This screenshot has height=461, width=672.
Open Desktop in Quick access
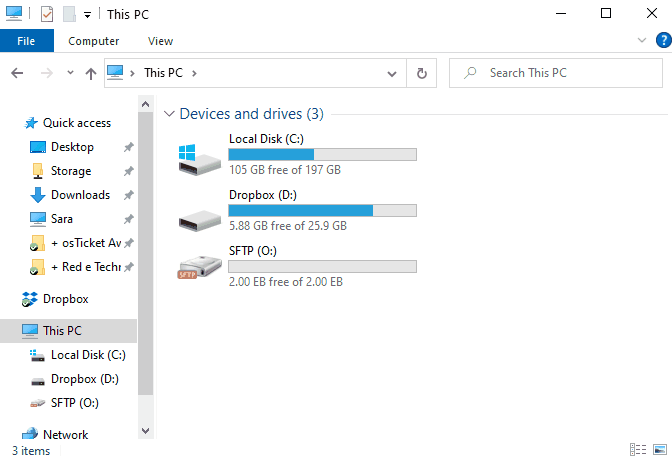(72, 147)
